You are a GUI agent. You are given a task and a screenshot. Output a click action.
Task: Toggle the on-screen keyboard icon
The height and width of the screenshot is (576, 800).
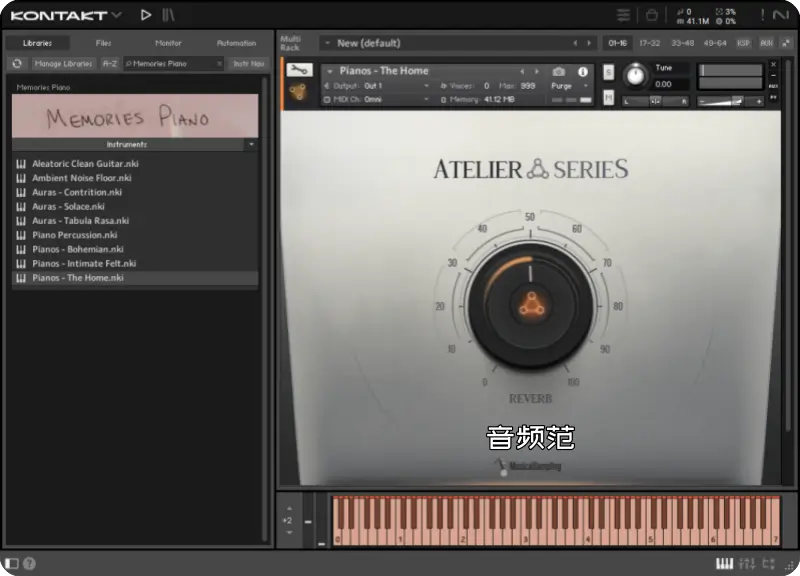point(724,563)
